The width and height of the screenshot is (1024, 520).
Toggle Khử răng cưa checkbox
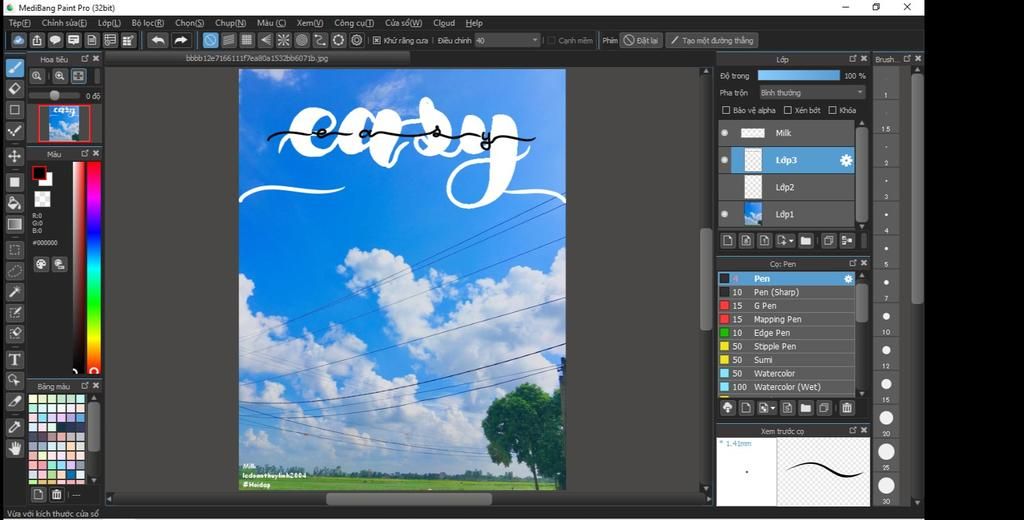click(377, 41)
